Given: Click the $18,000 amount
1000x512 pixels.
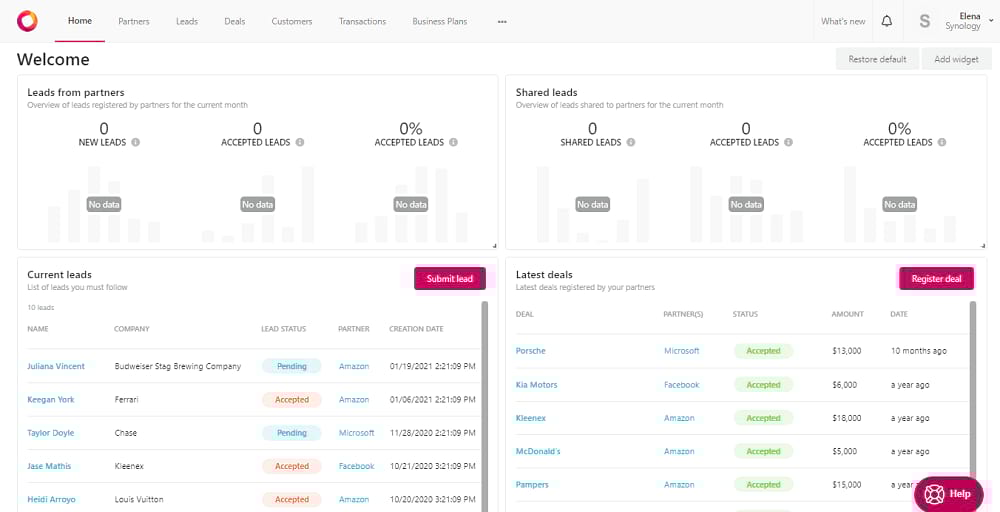Looking at the screenshot, I should pos(847,418).
